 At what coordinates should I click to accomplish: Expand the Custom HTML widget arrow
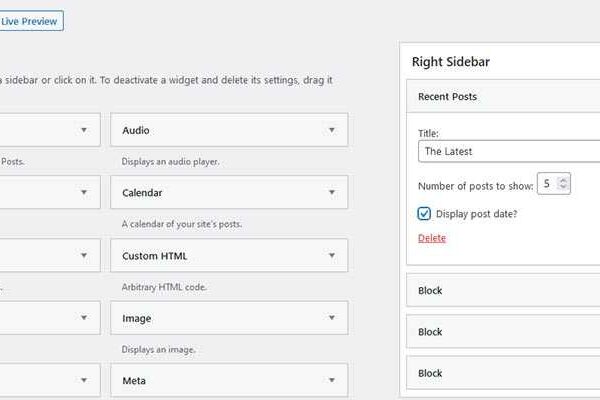point(331,256)
